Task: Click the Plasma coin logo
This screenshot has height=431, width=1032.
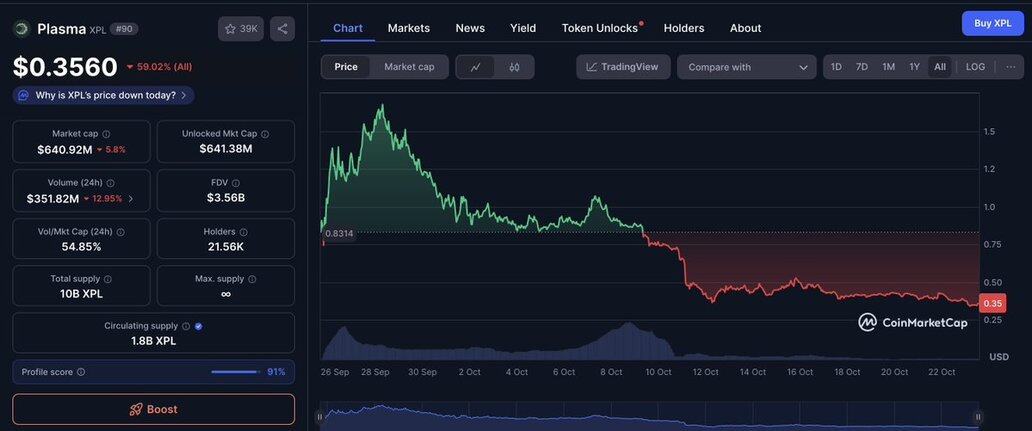Action: (x=21, y=29)
